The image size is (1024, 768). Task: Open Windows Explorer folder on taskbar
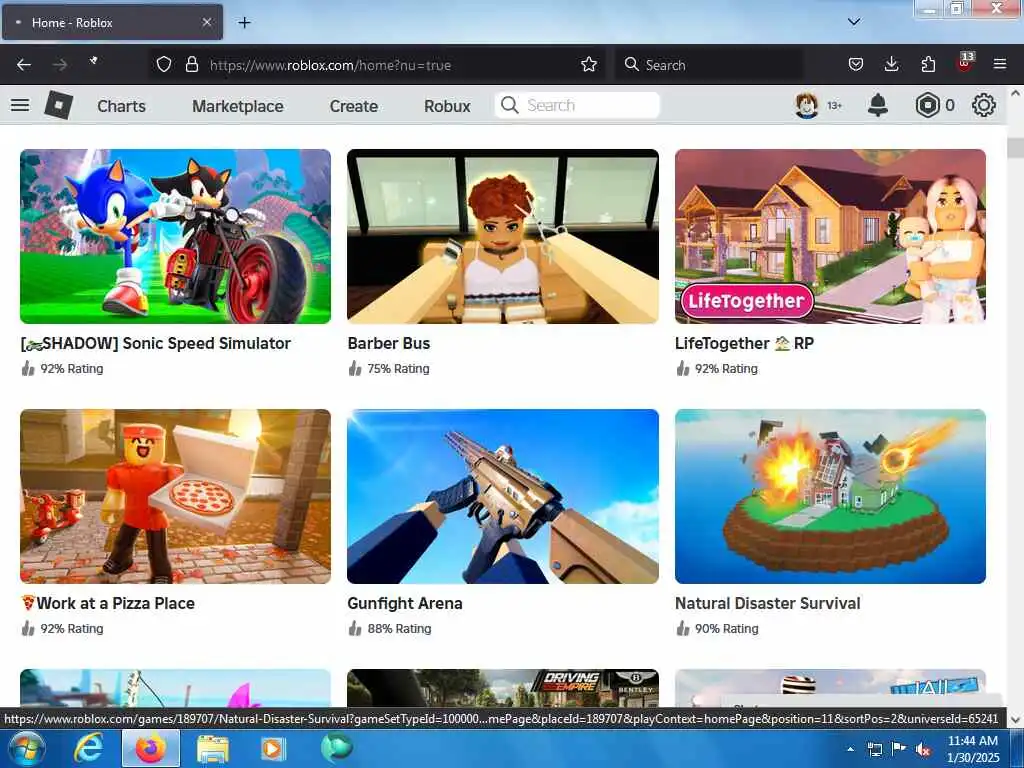tap(212, 748)
